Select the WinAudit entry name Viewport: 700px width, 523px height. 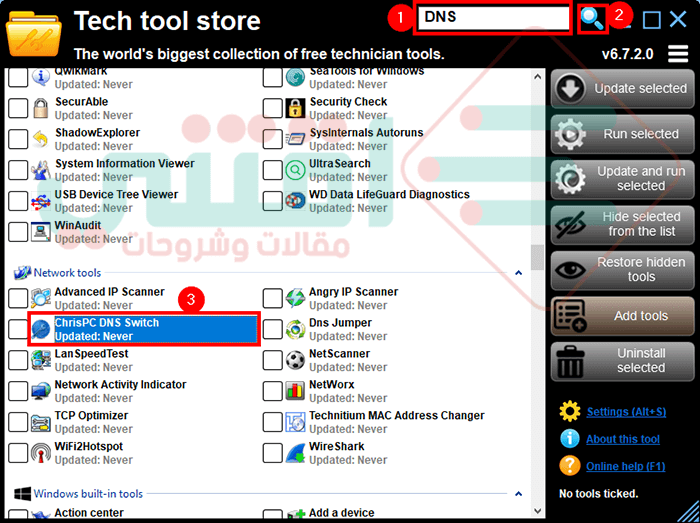78,225
